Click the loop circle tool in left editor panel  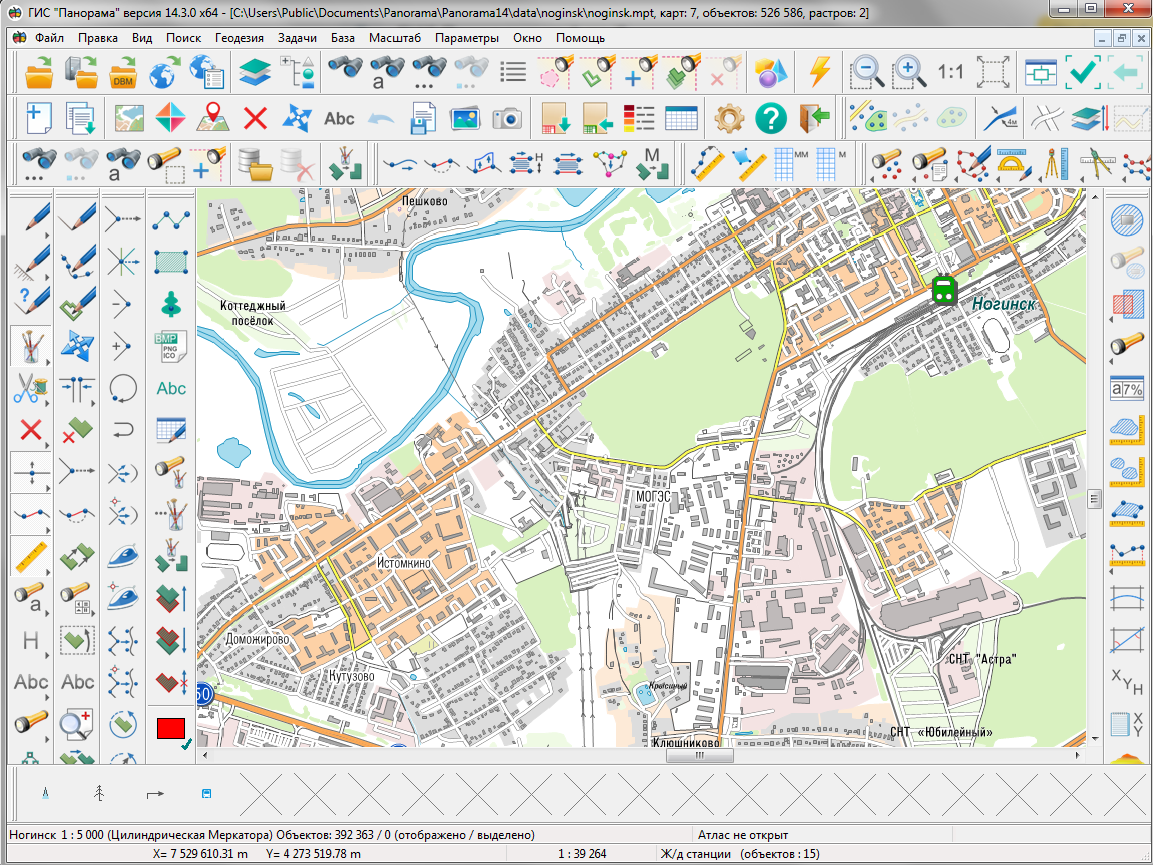123,388
